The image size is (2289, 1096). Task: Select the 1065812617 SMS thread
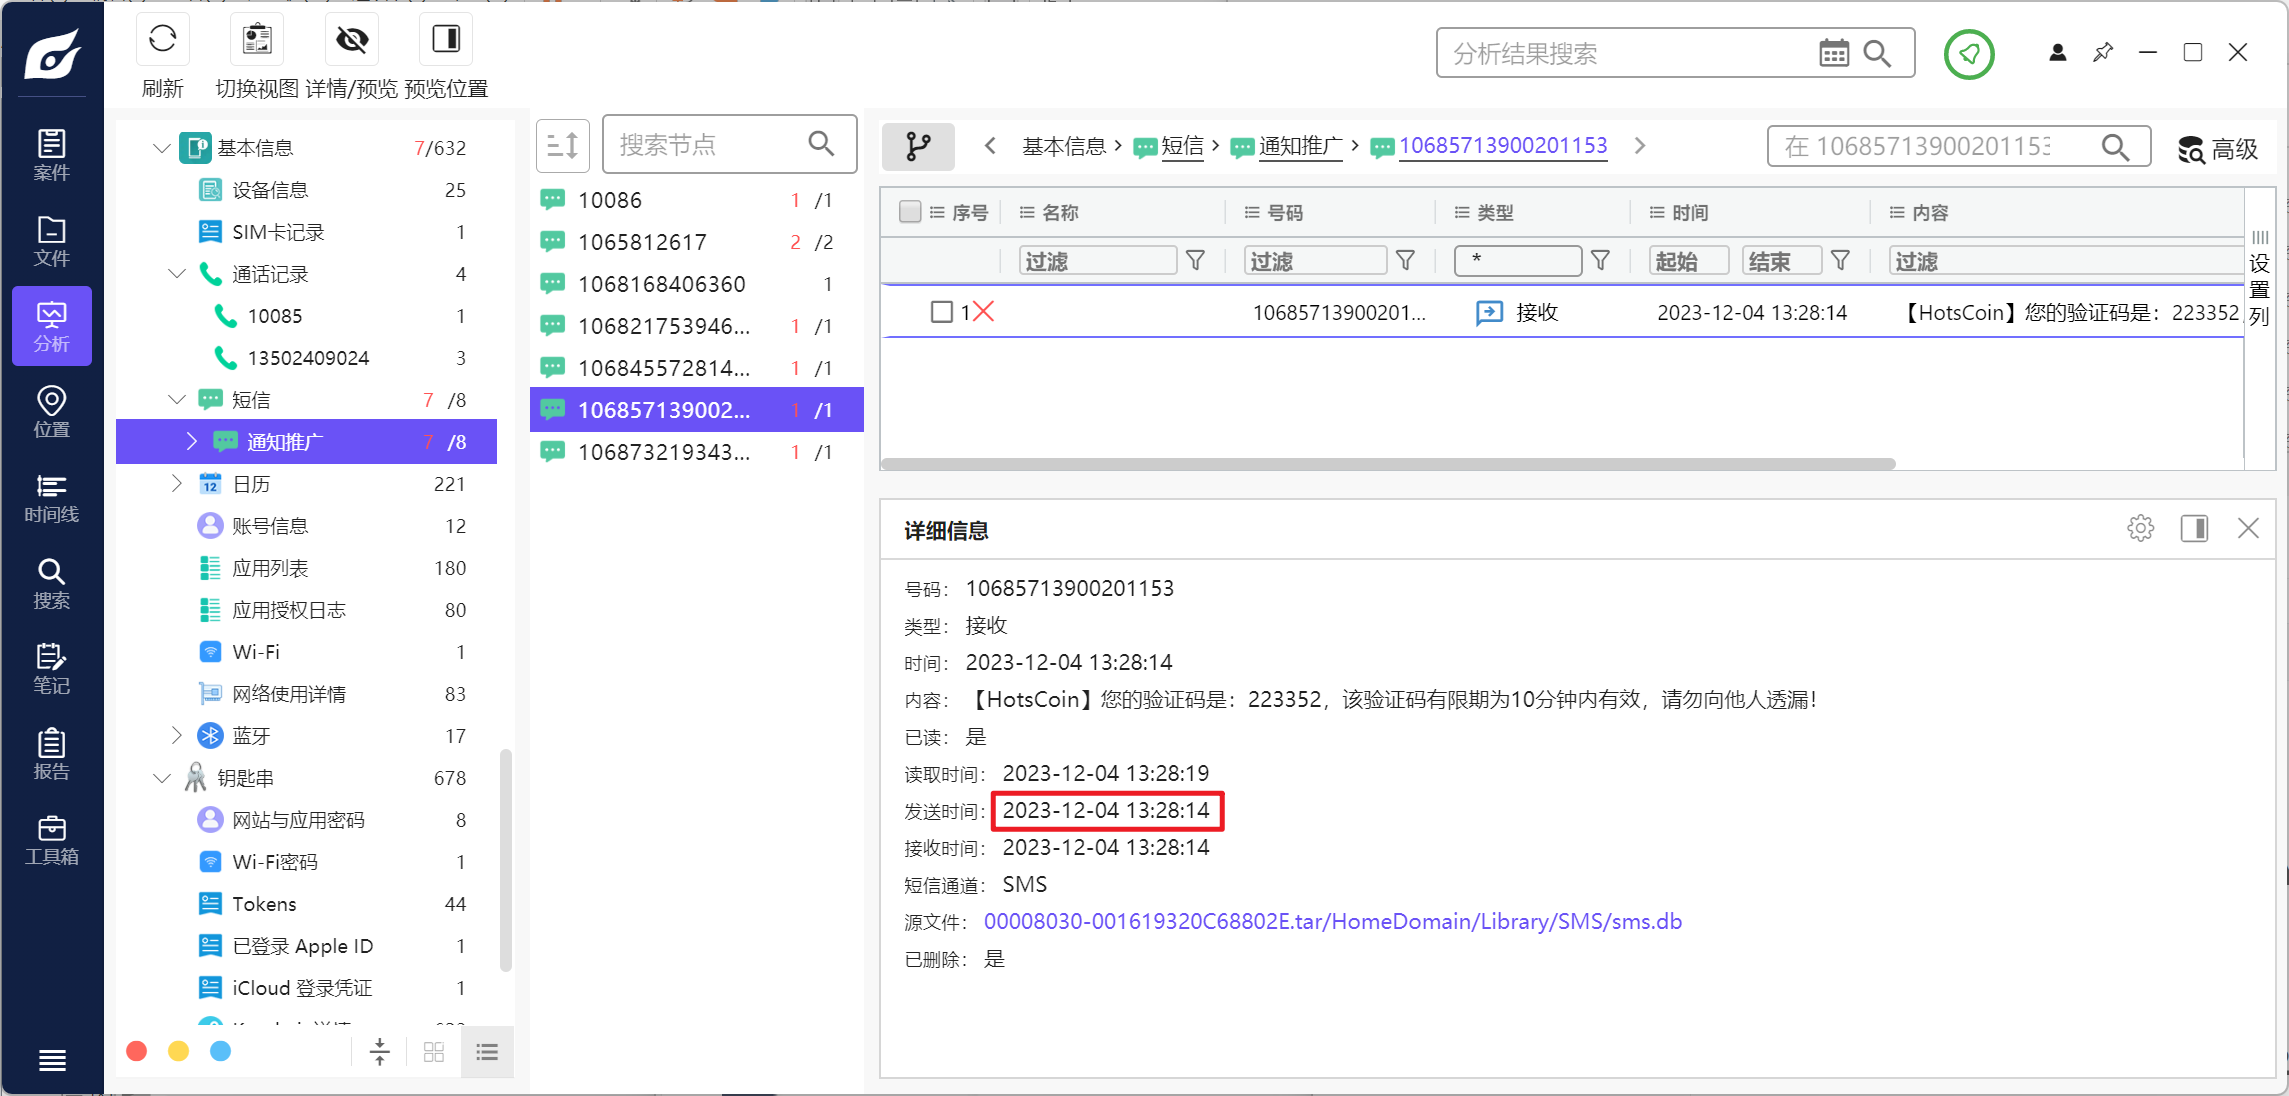pos(696,242)
